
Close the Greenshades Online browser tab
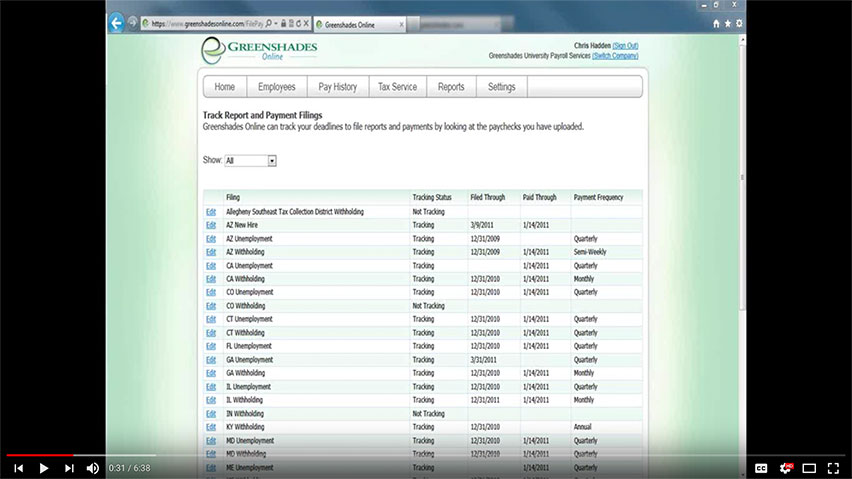pos(402,24)
